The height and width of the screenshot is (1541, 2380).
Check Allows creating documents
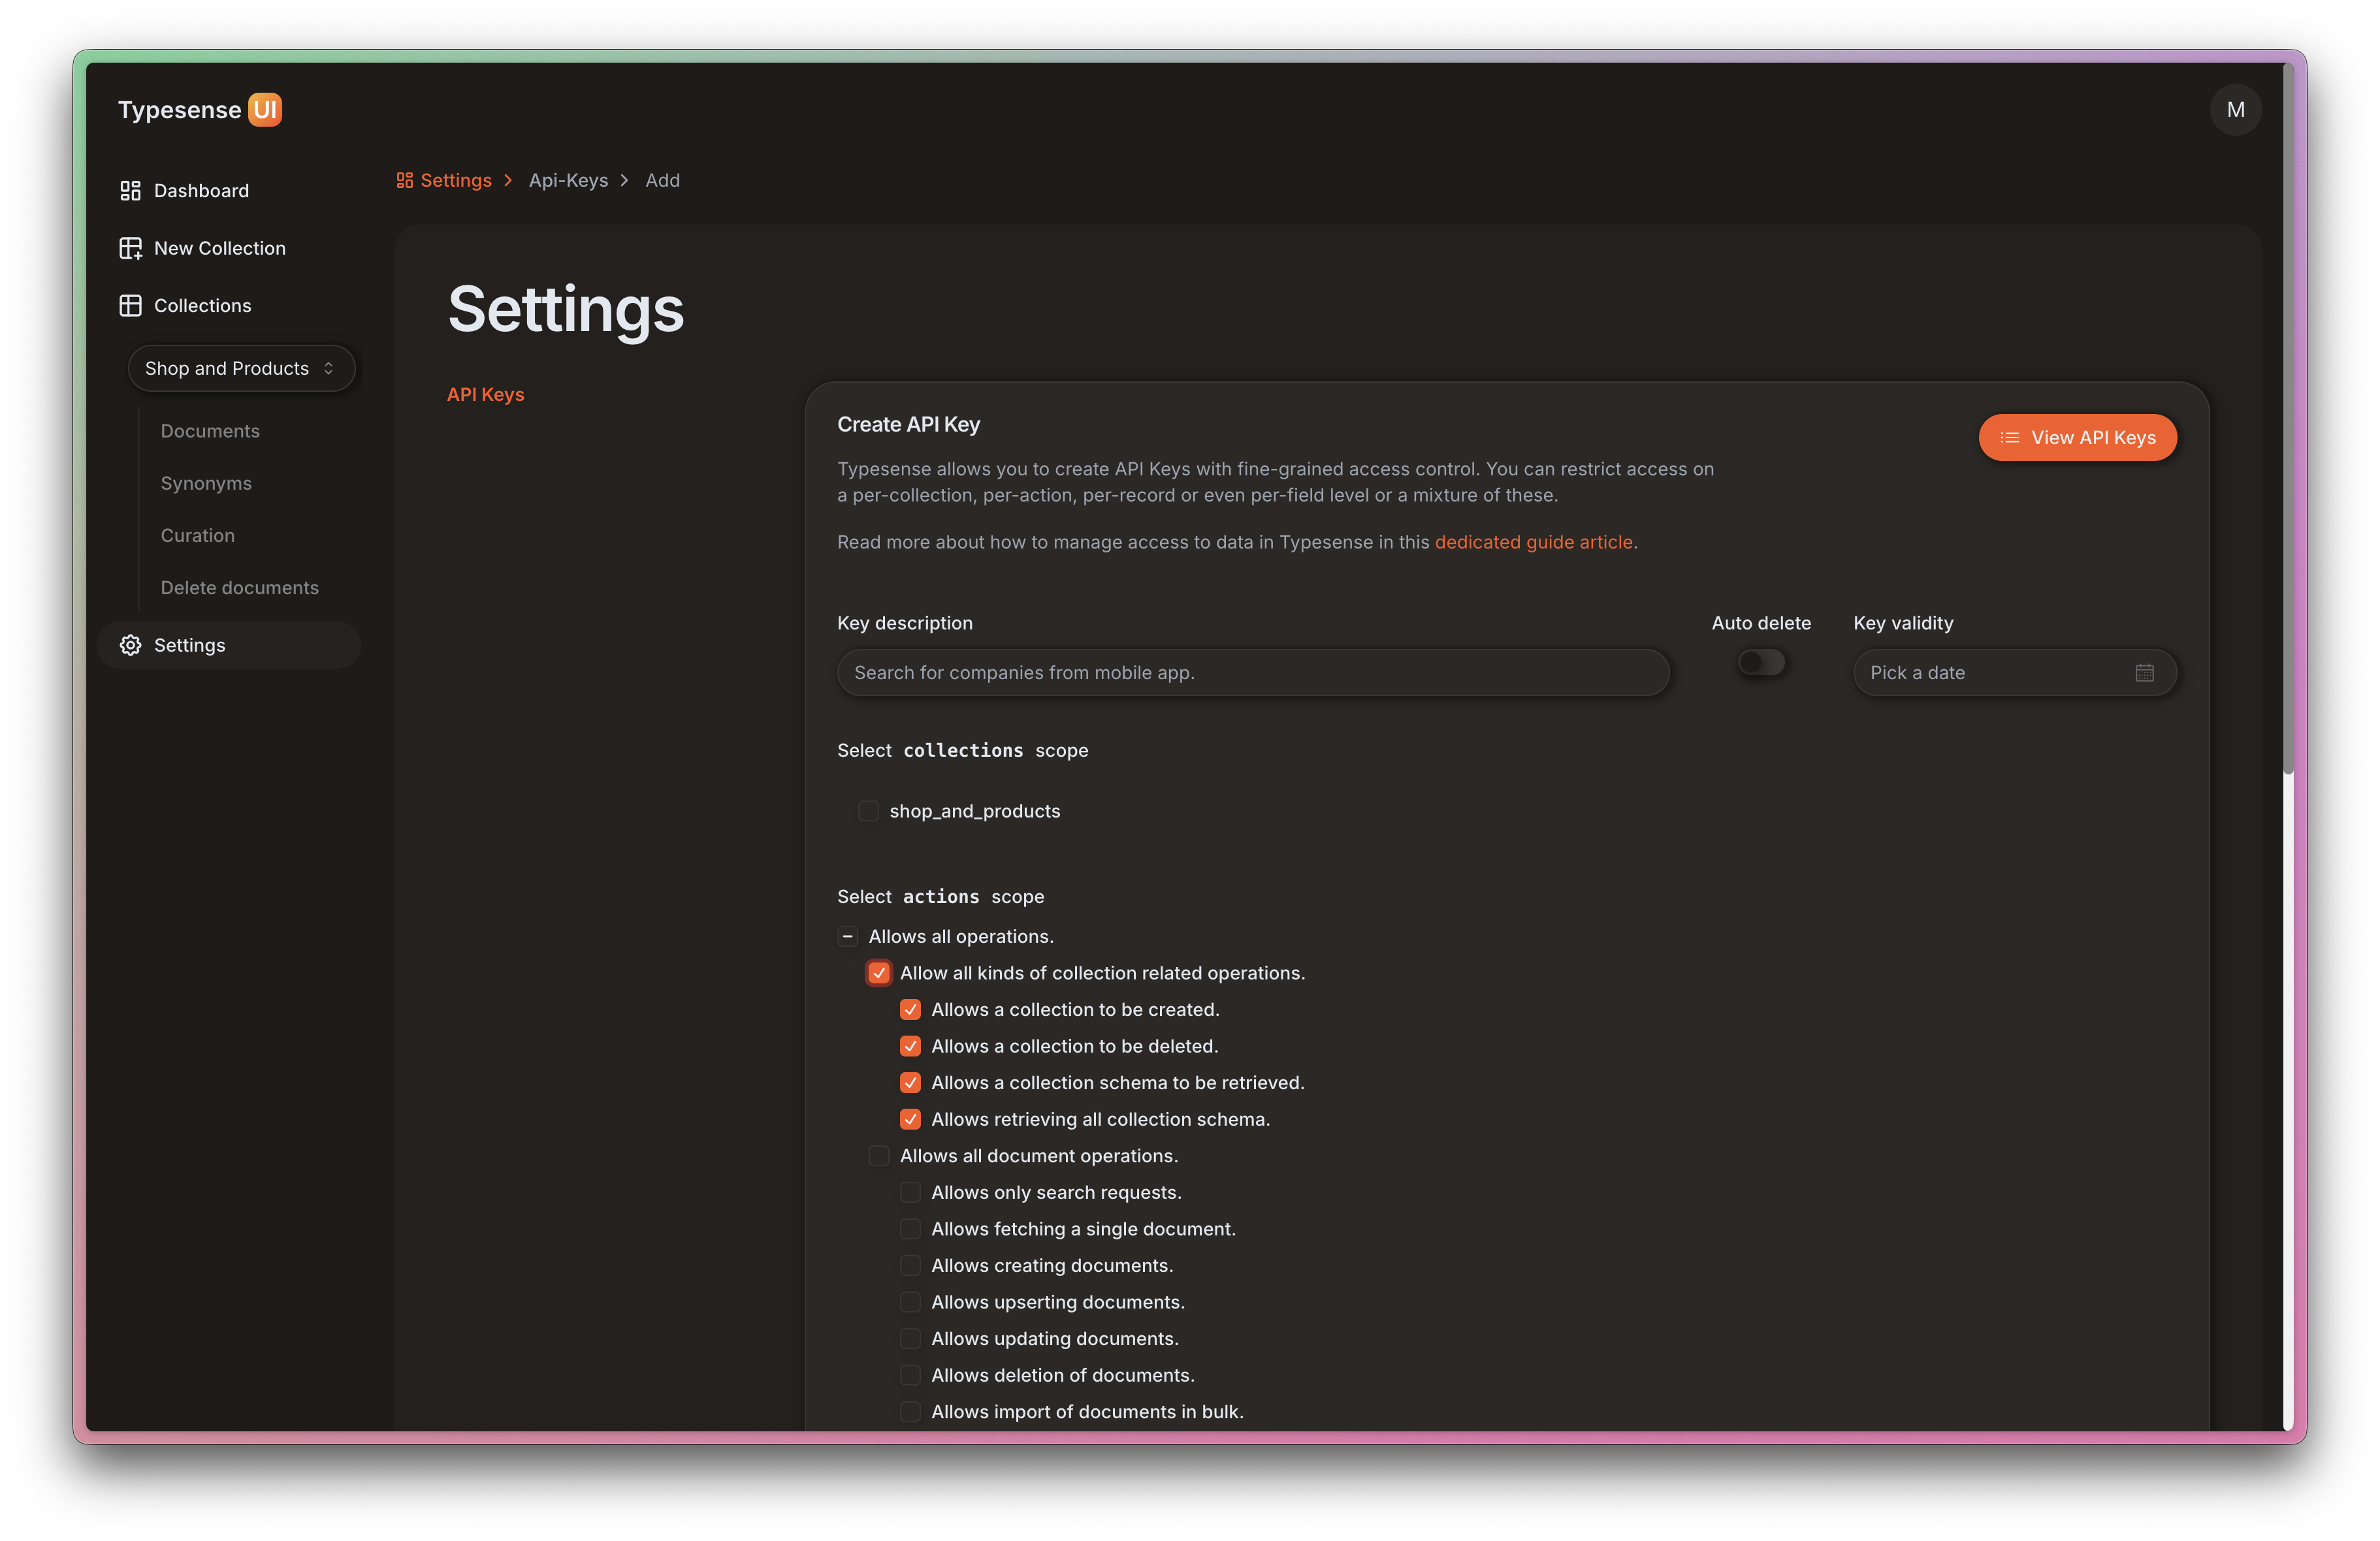(x=910, y=1266)
